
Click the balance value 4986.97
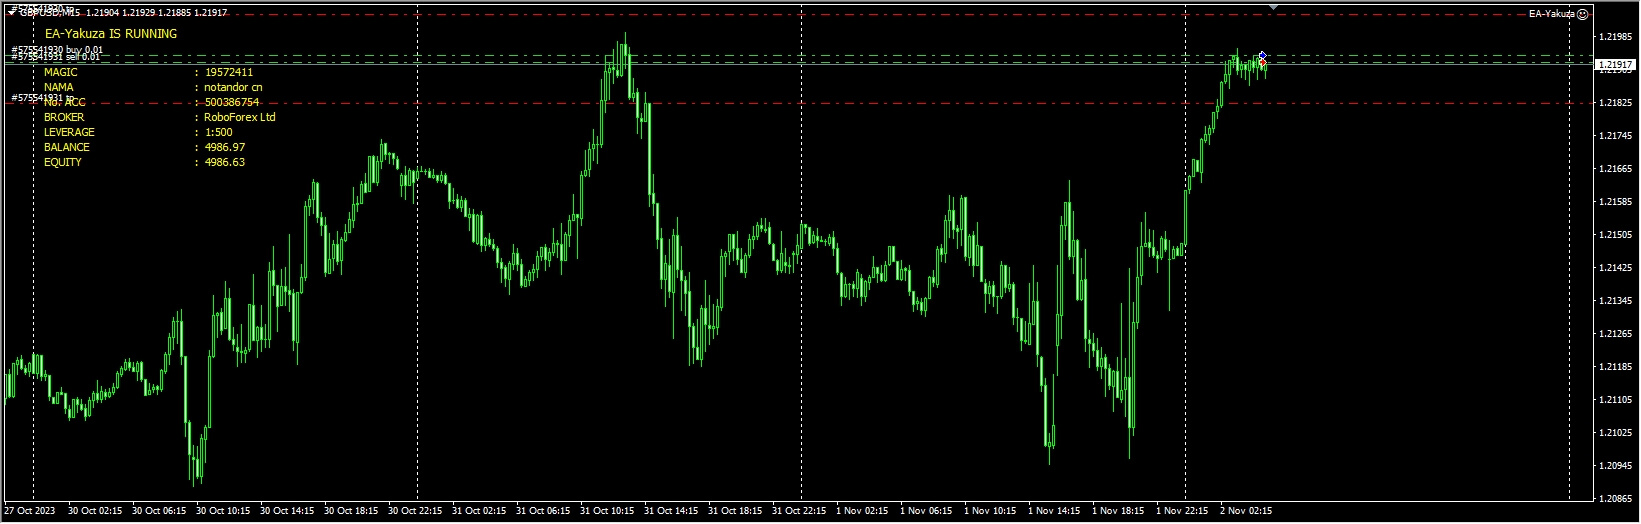(x=225, y=147)
